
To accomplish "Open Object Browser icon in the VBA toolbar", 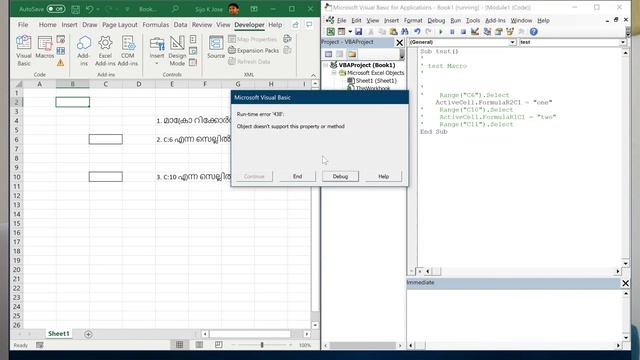I will 510,31.
